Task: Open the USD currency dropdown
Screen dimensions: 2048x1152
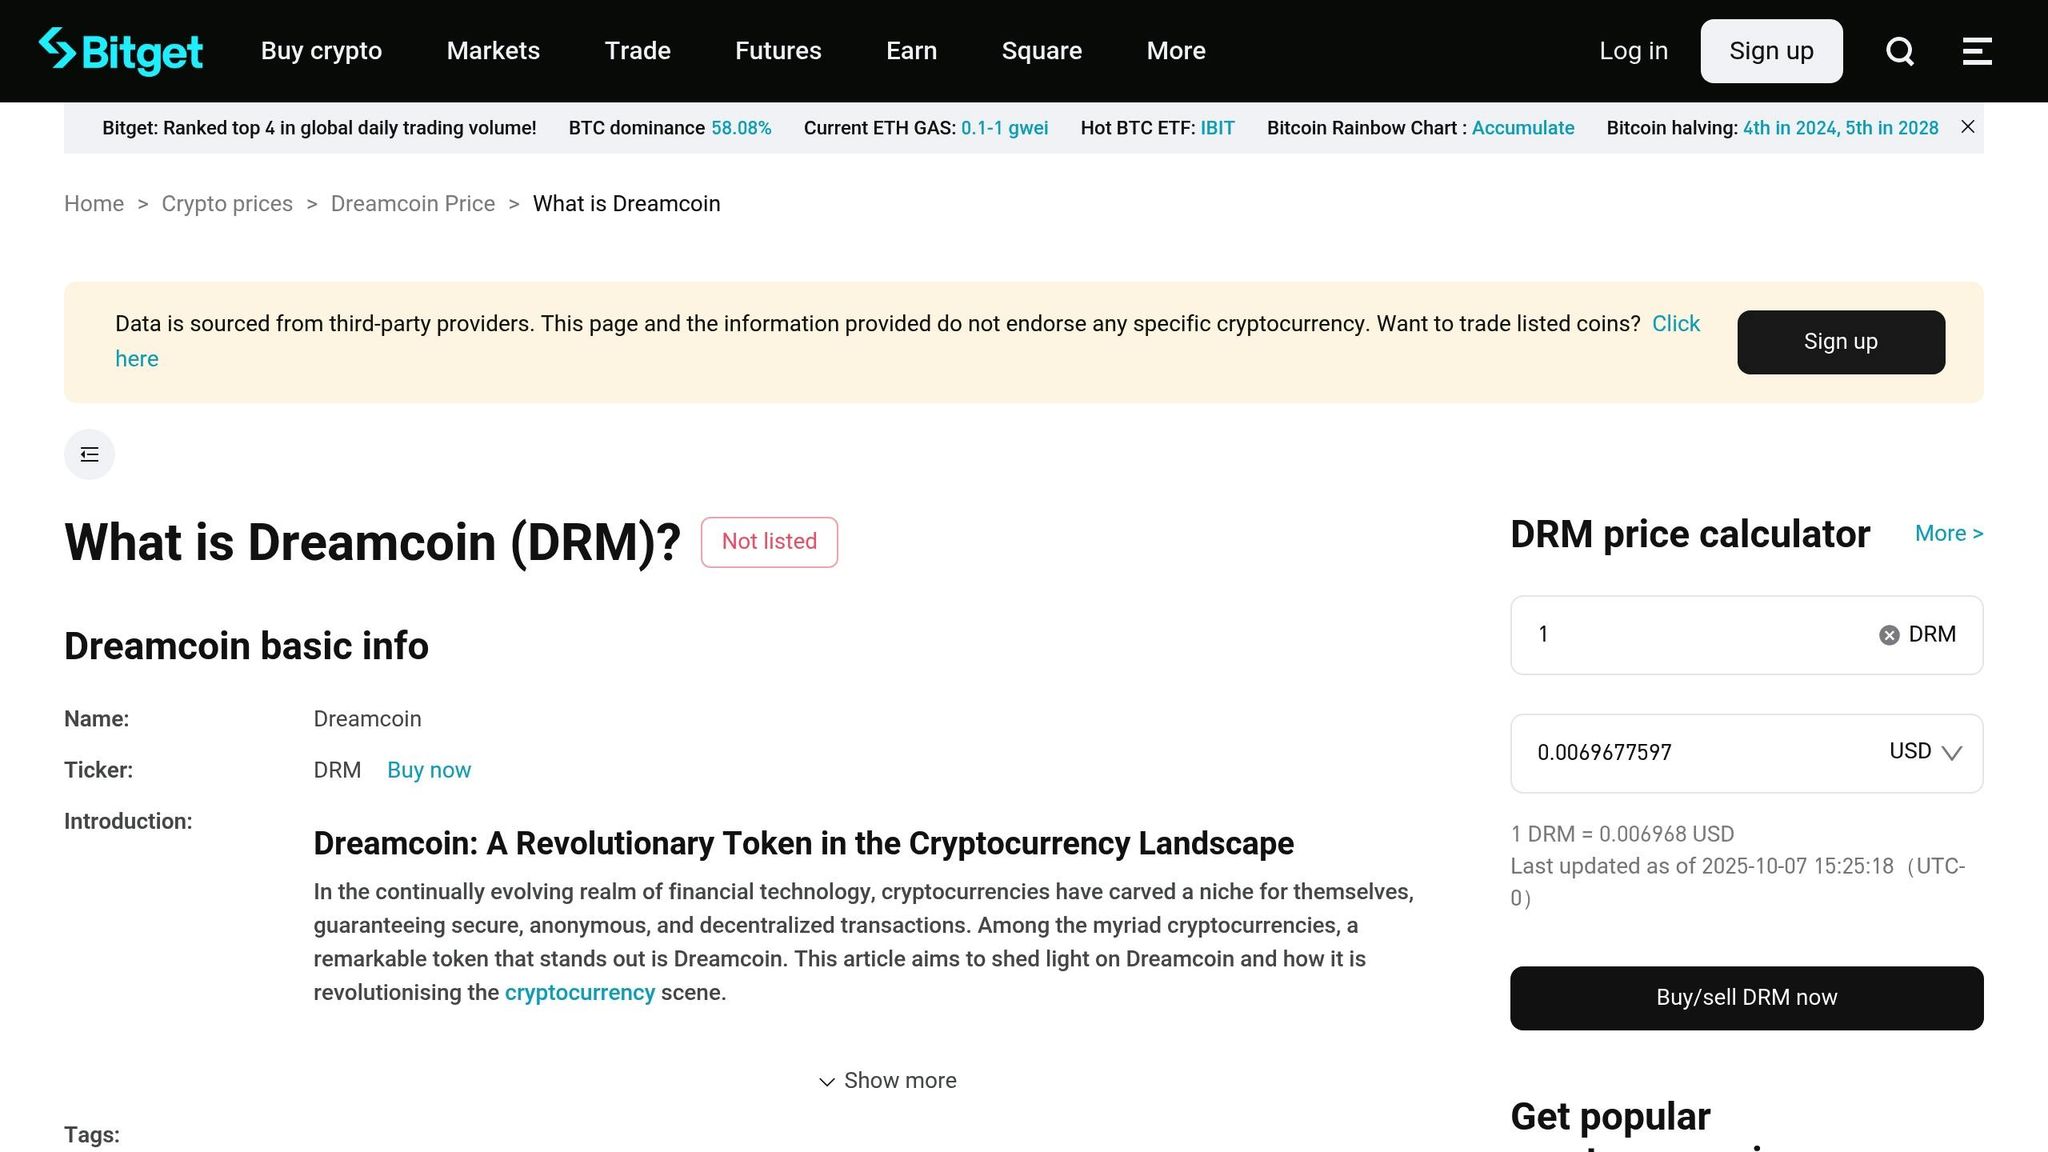Action: pyautogui.click(x=1926, y=752)
